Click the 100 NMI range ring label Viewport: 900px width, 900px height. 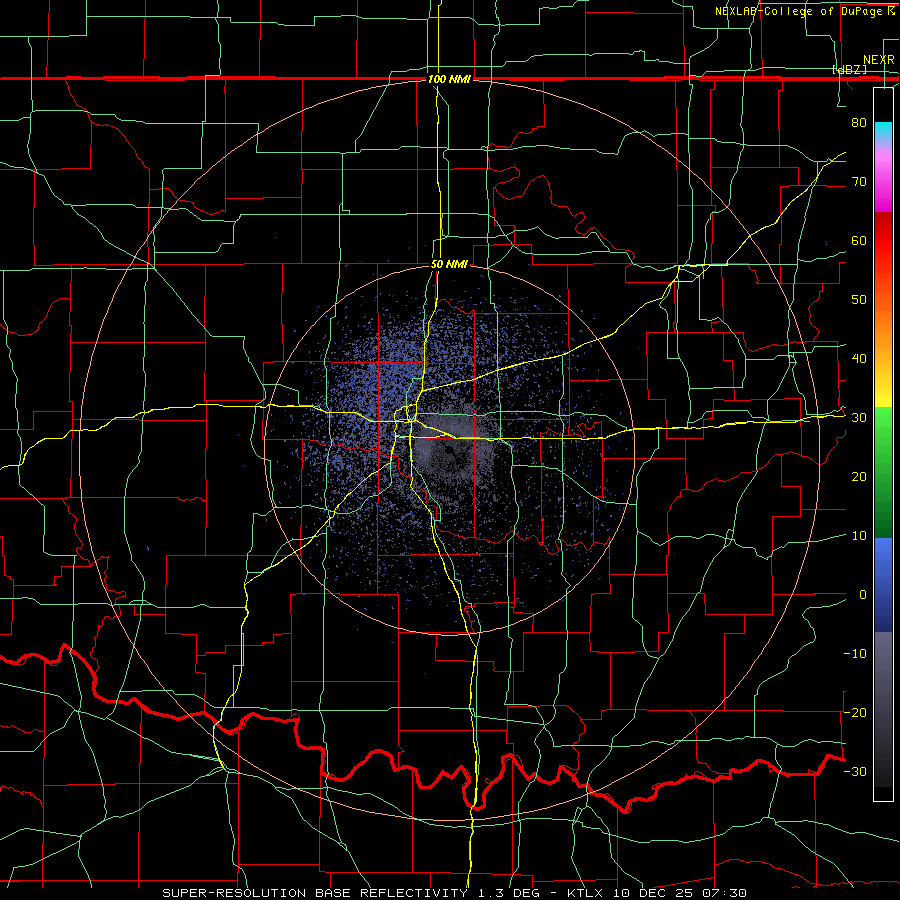point(449,79)
